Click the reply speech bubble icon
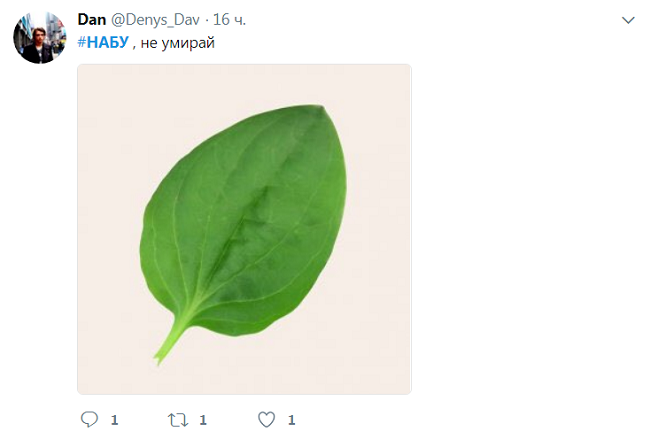Viewport: 650px width, 439px height. point(89,420)
